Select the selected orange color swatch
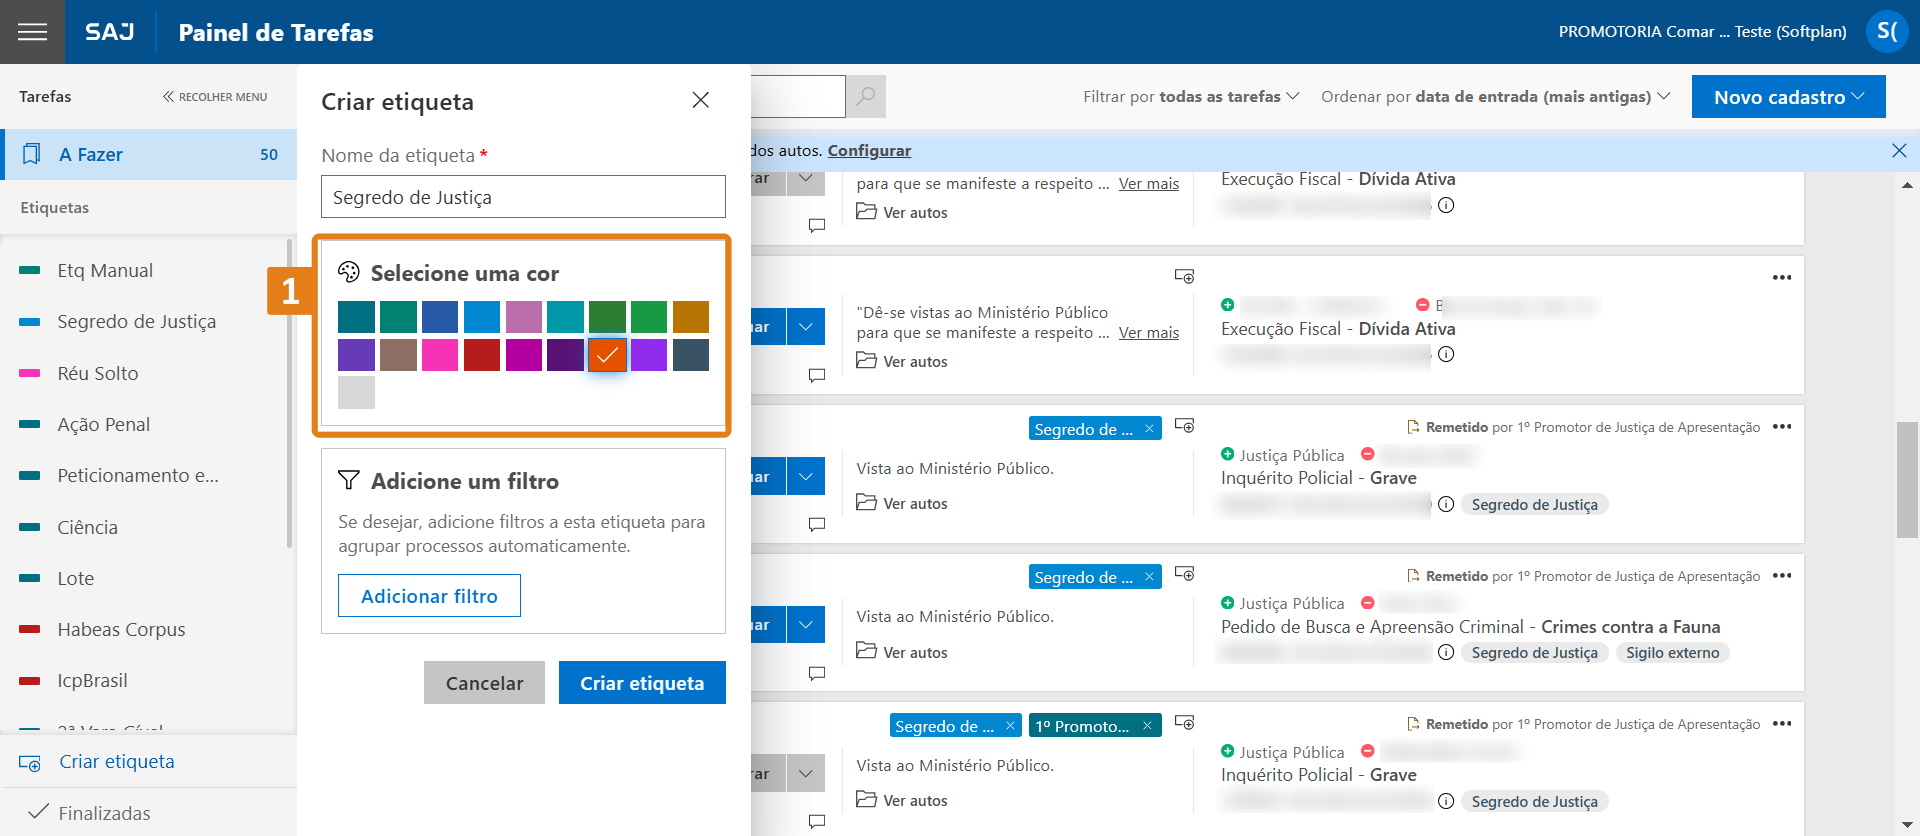 (x=607, y=355)
